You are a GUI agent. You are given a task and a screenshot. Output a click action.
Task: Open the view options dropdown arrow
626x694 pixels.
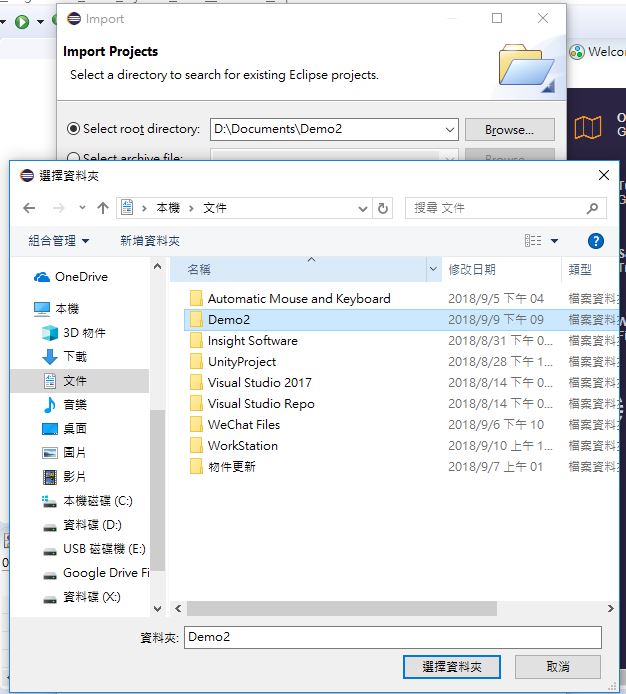(554, 241)
